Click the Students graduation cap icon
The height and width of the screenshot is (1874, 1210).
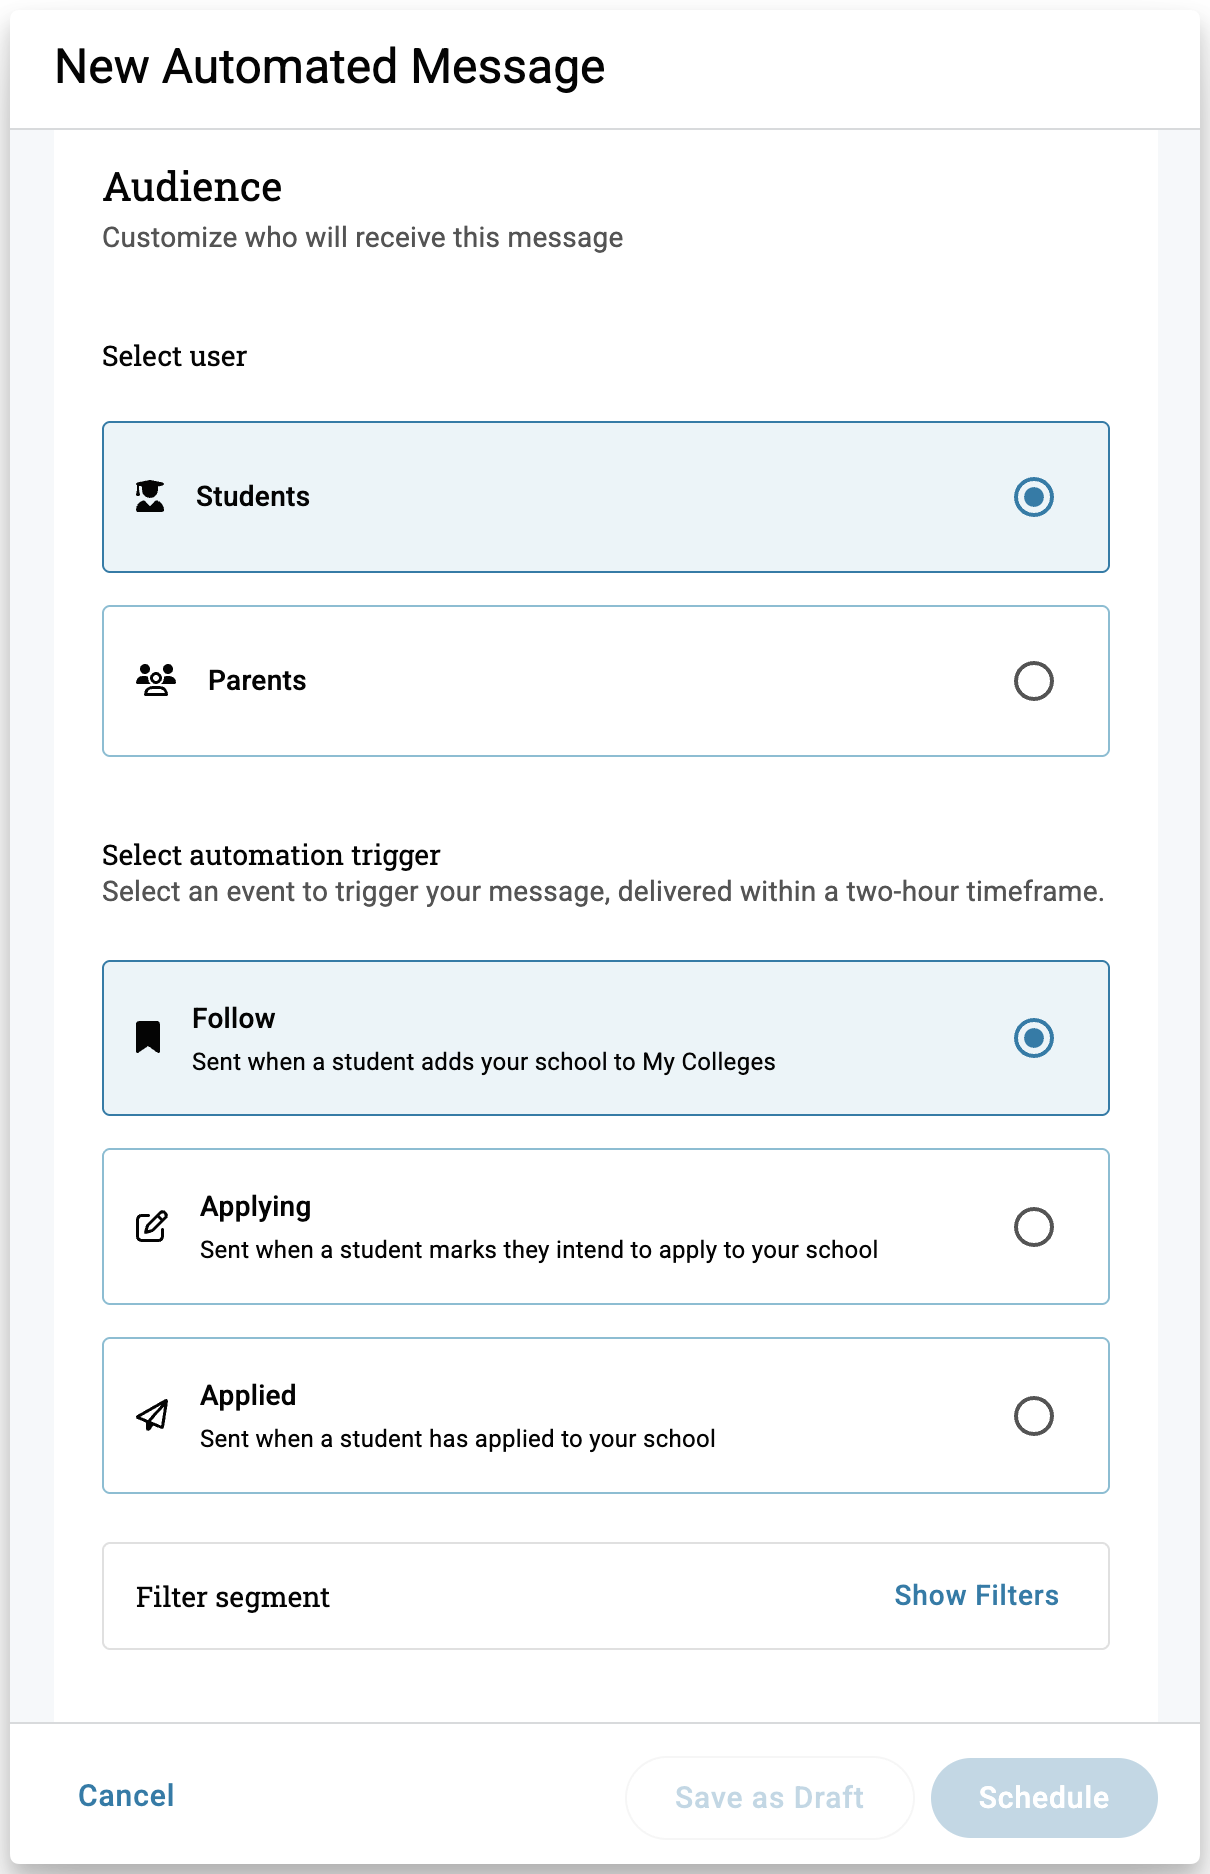[x=150, y=496]
